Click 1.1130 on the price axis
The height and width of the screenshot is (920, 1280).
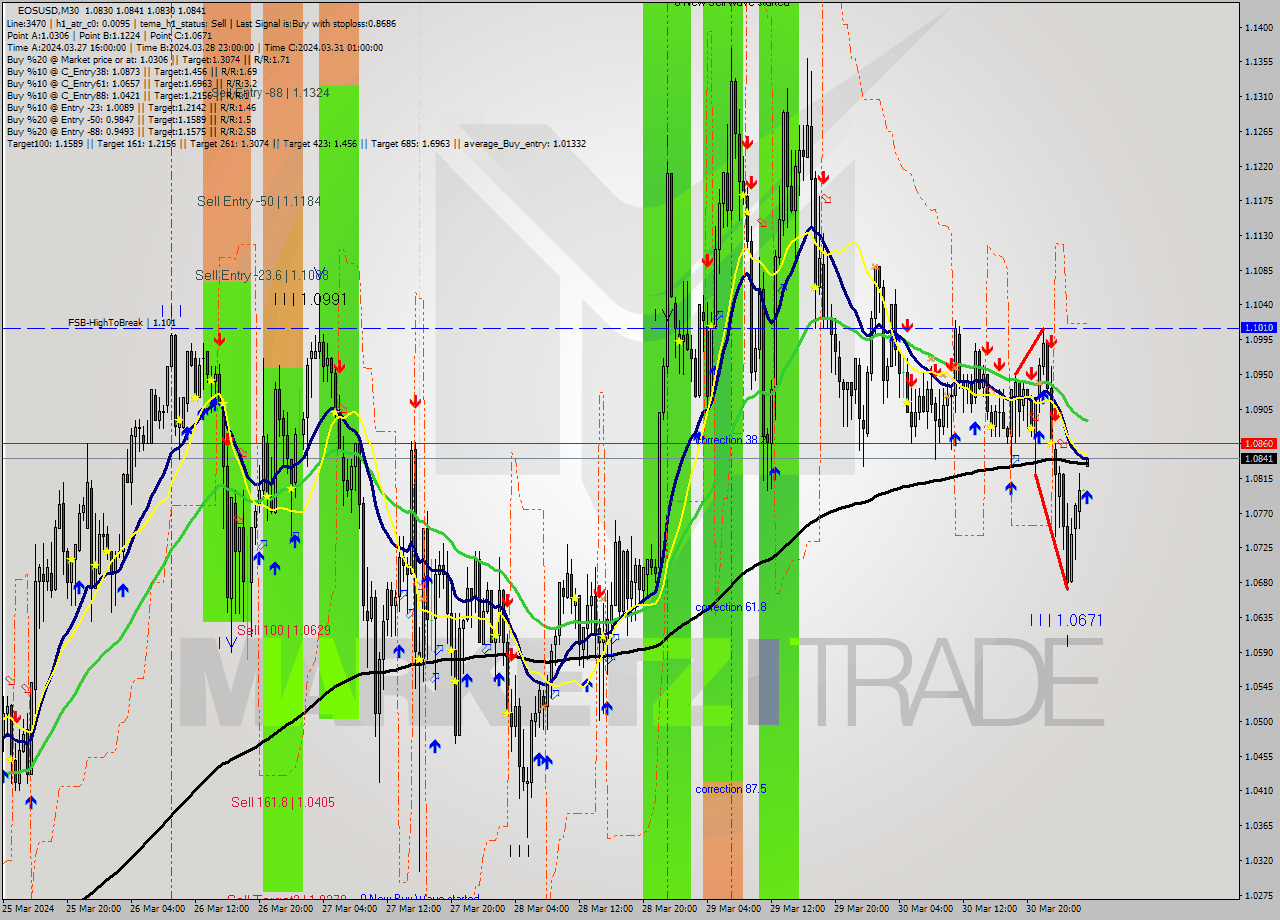point(1258,235)
